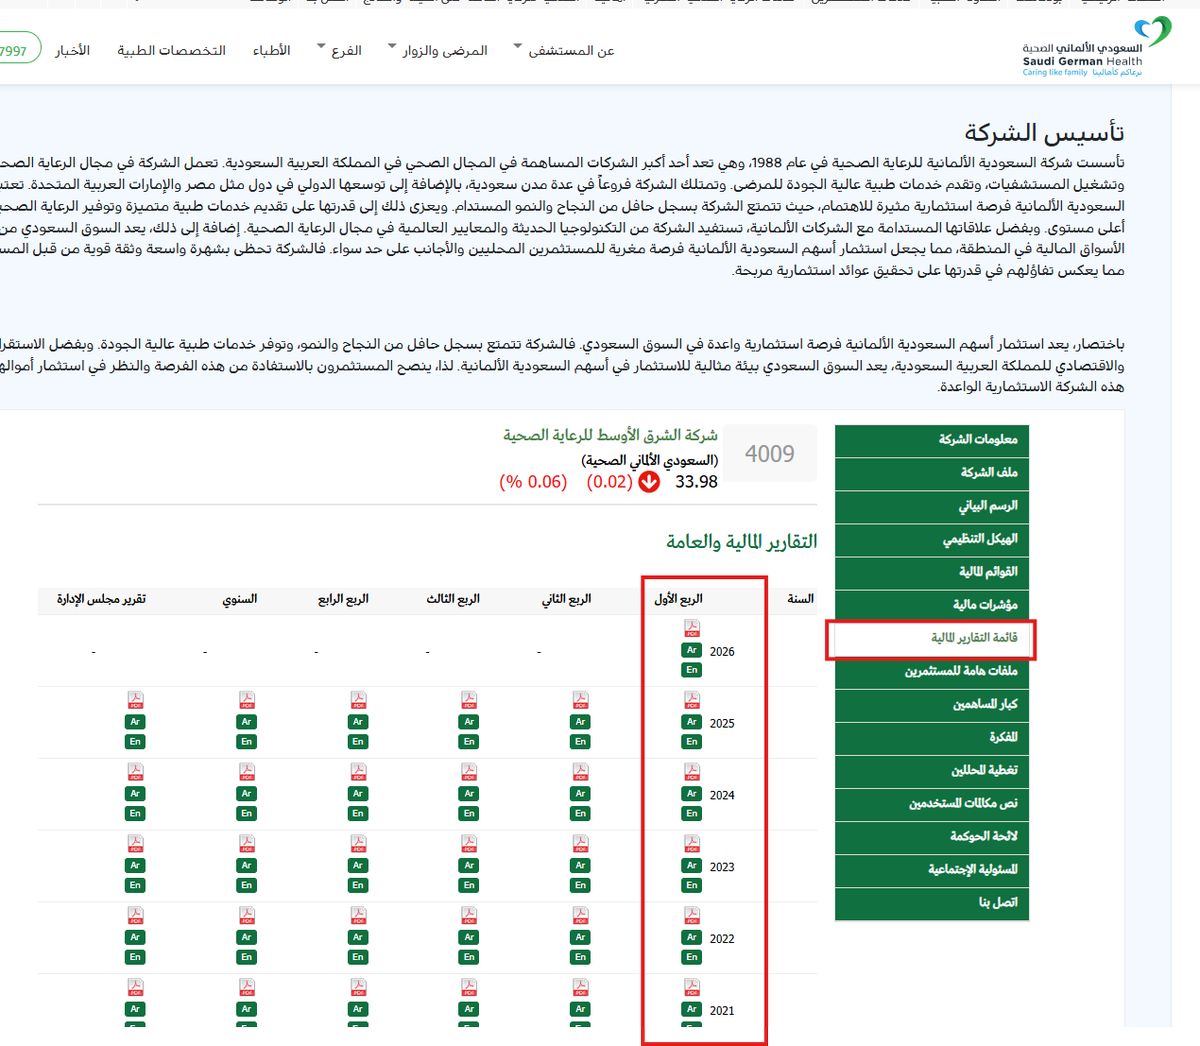The width and height of the screenshot is (1200, 1046).
Task: Open the 2022 الربع الأول PDF icon
Action: [x=692, y=916]
